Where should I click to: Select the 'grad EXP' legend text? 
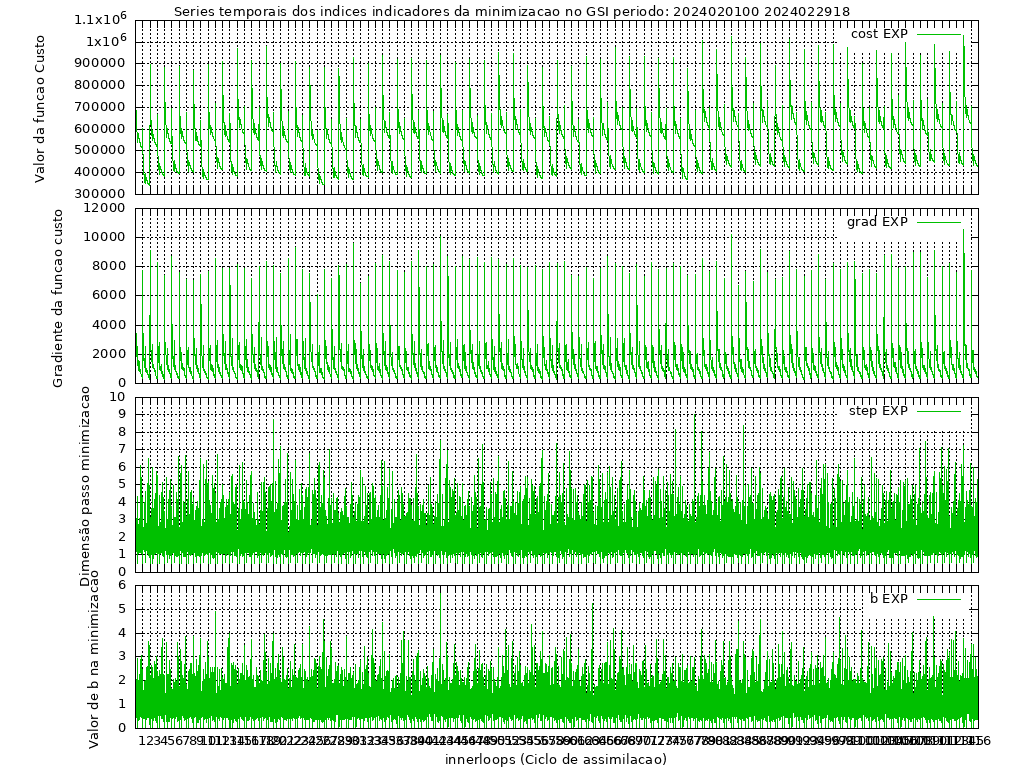[x=877, y=222]
